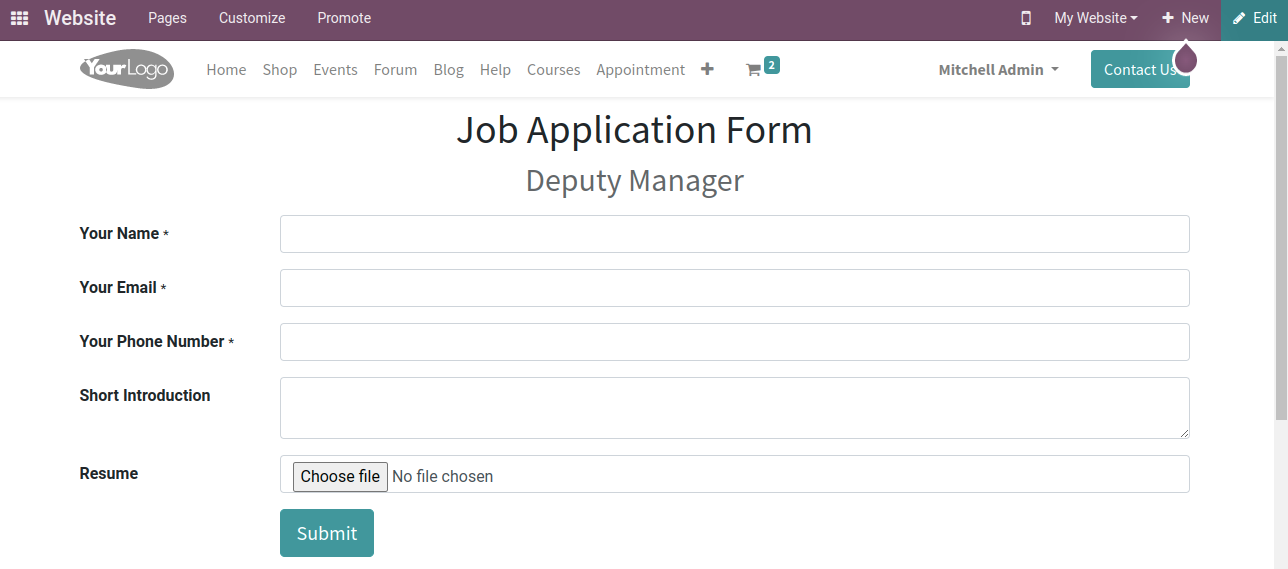This screenshot has width=1288, height=569.
Task: Open the apps grid menu icon
Action: tap(19, 18)
